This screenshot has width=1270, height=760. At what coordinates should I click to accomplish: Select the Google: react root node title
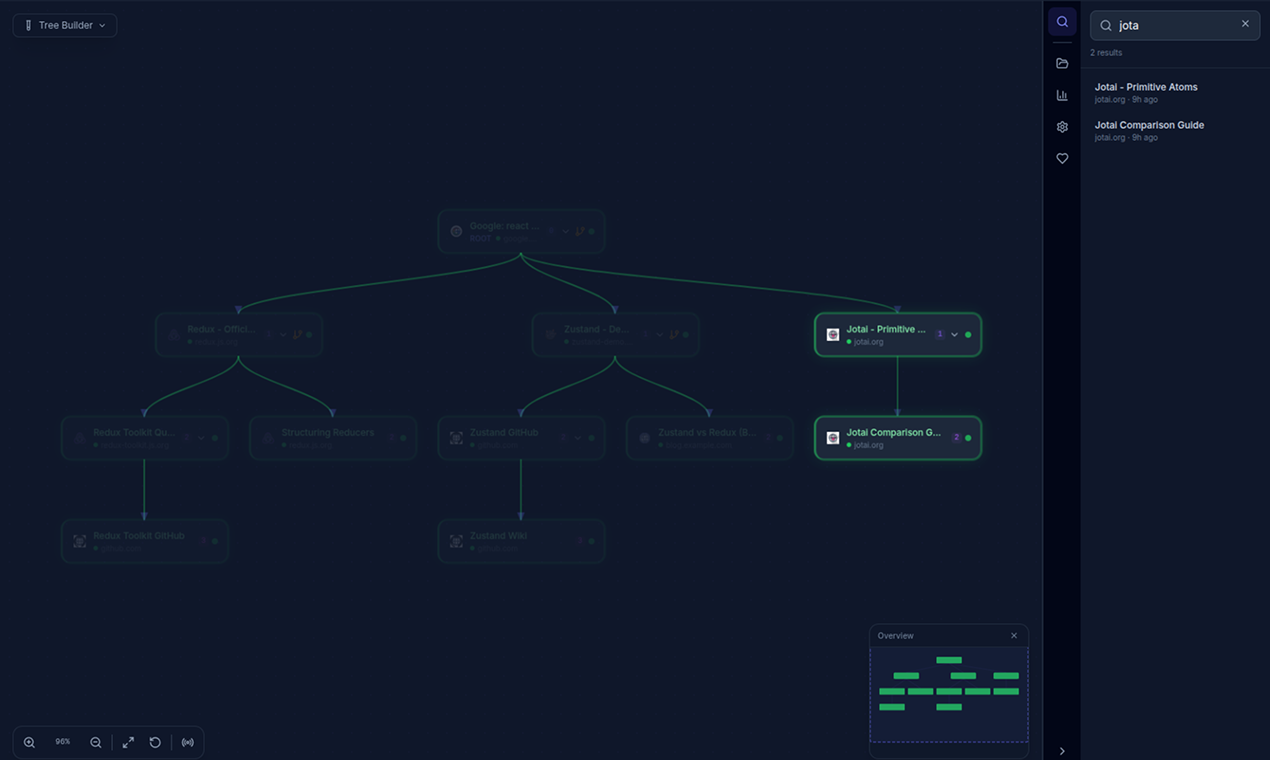point(504,226)
